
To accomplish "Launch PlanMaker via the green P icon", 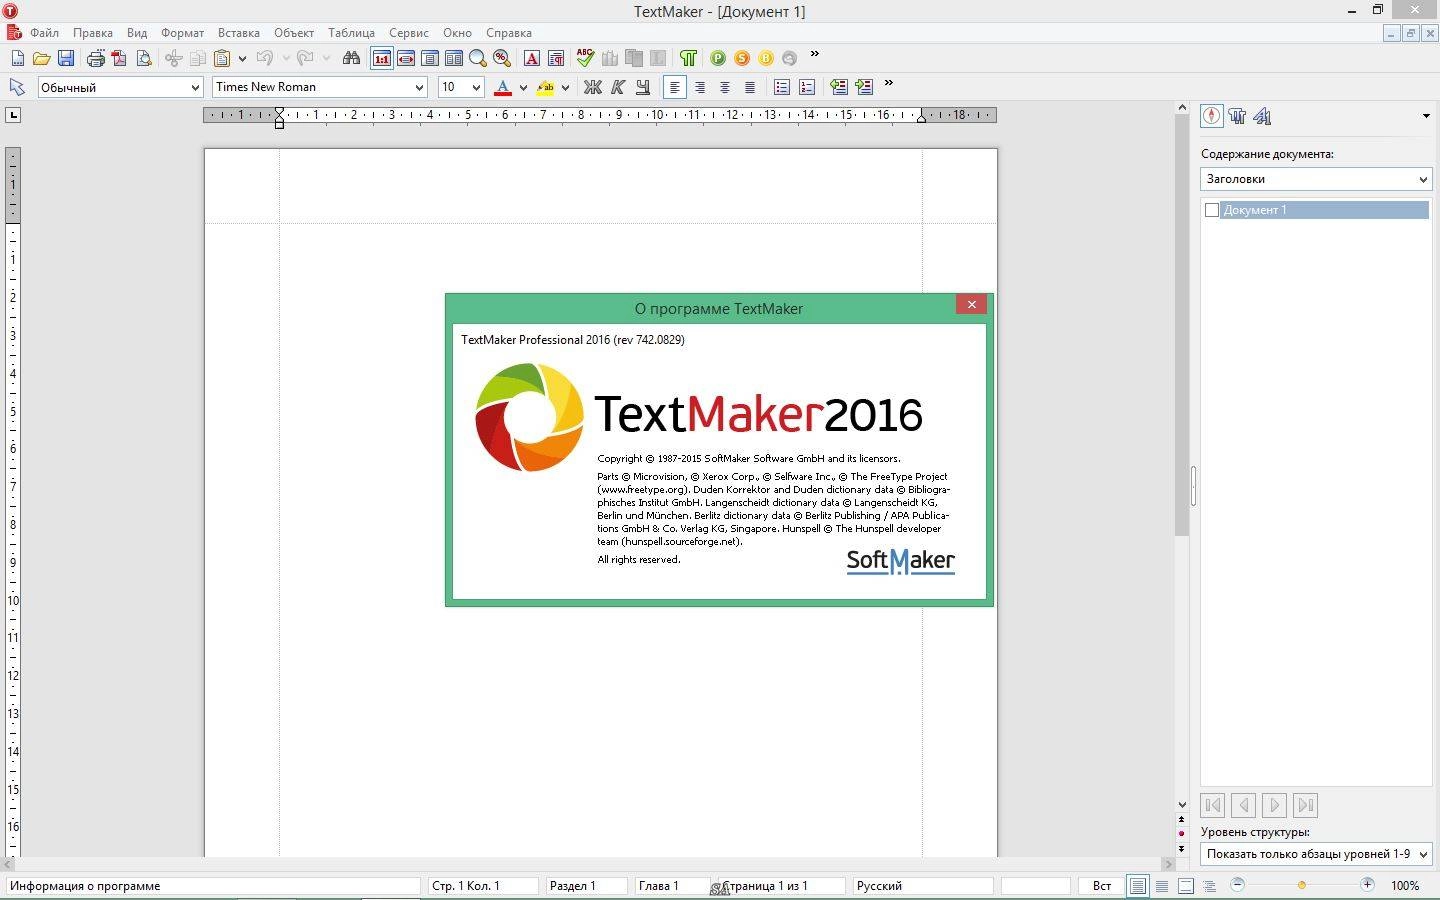I will (718, 58).
